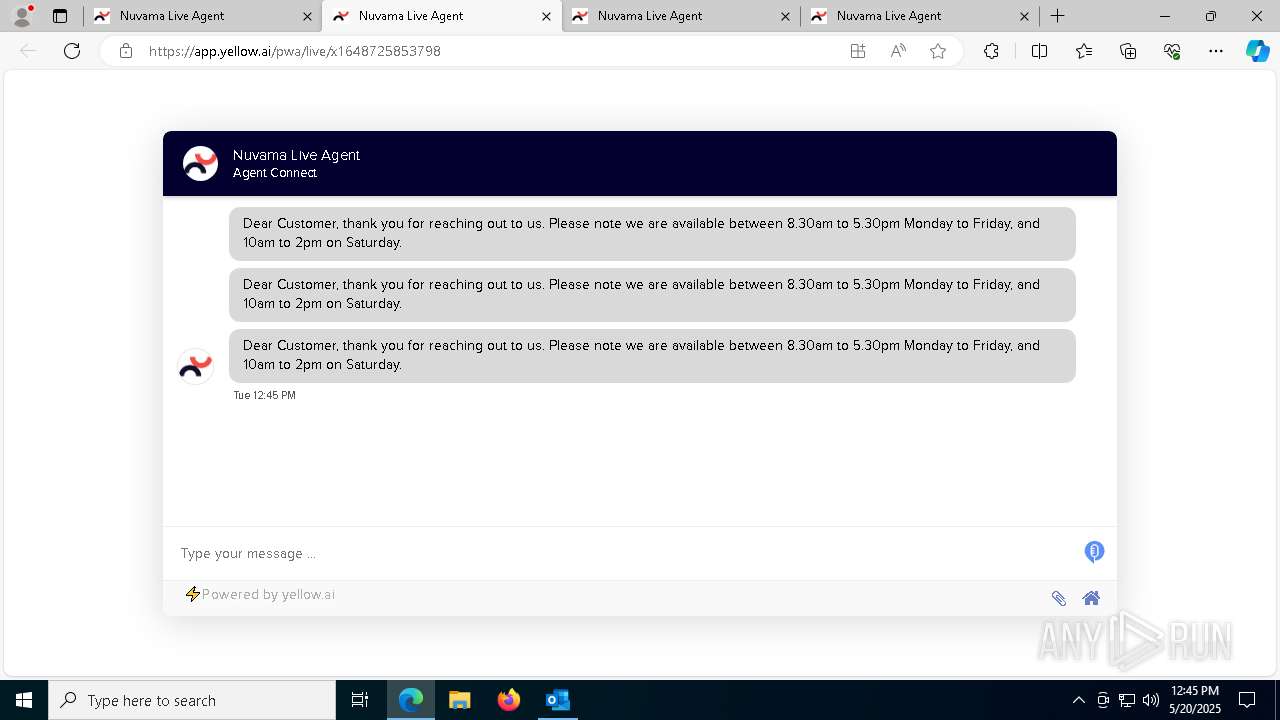Click the Nuvama logo in chat header

[200, 163]
